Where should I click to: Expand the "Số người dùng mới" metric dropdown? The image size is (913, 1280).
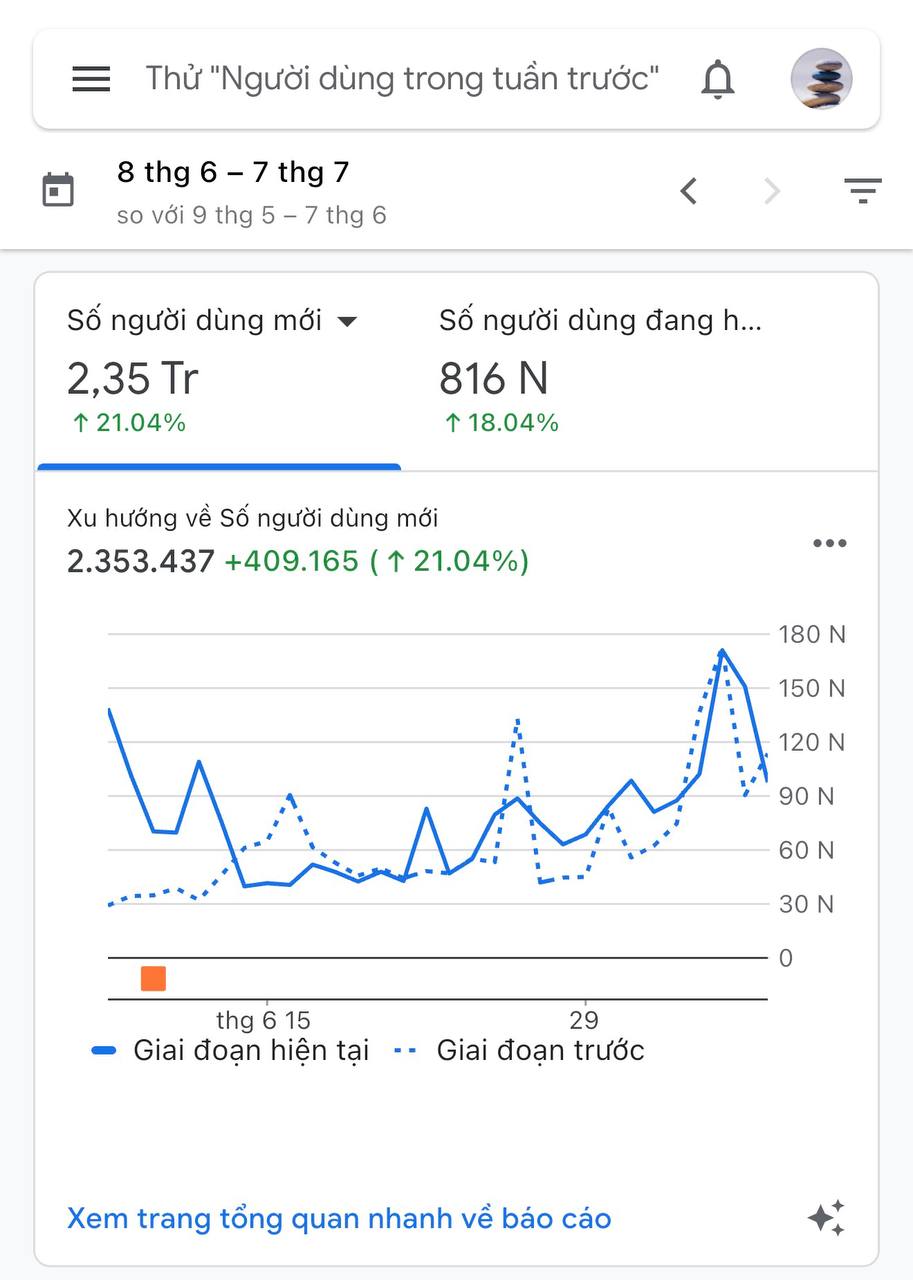(347, 321)
